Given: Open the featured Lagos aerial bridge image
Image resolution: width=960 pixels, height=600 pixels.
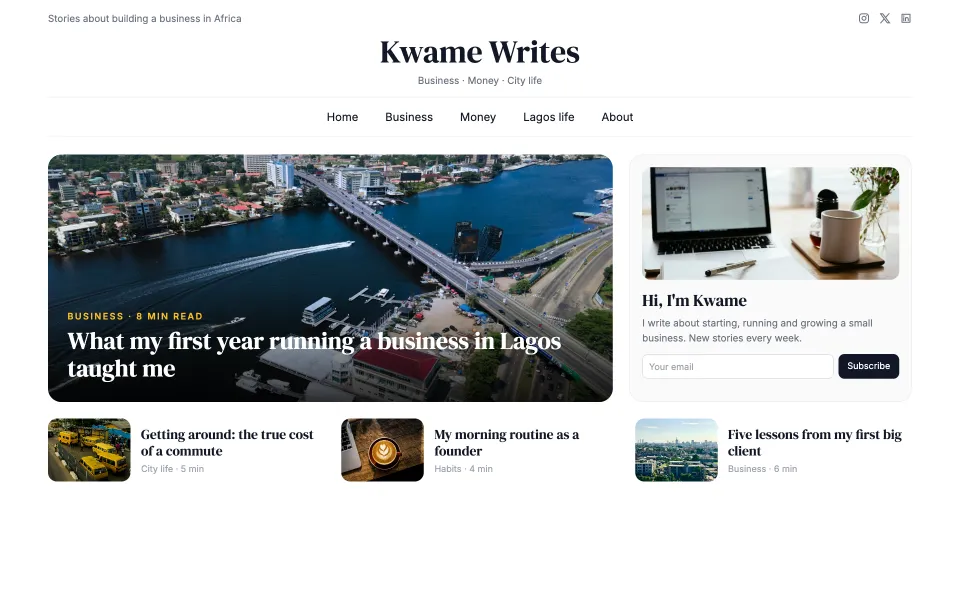Looking at the screenshot, I should click(330, 278).
